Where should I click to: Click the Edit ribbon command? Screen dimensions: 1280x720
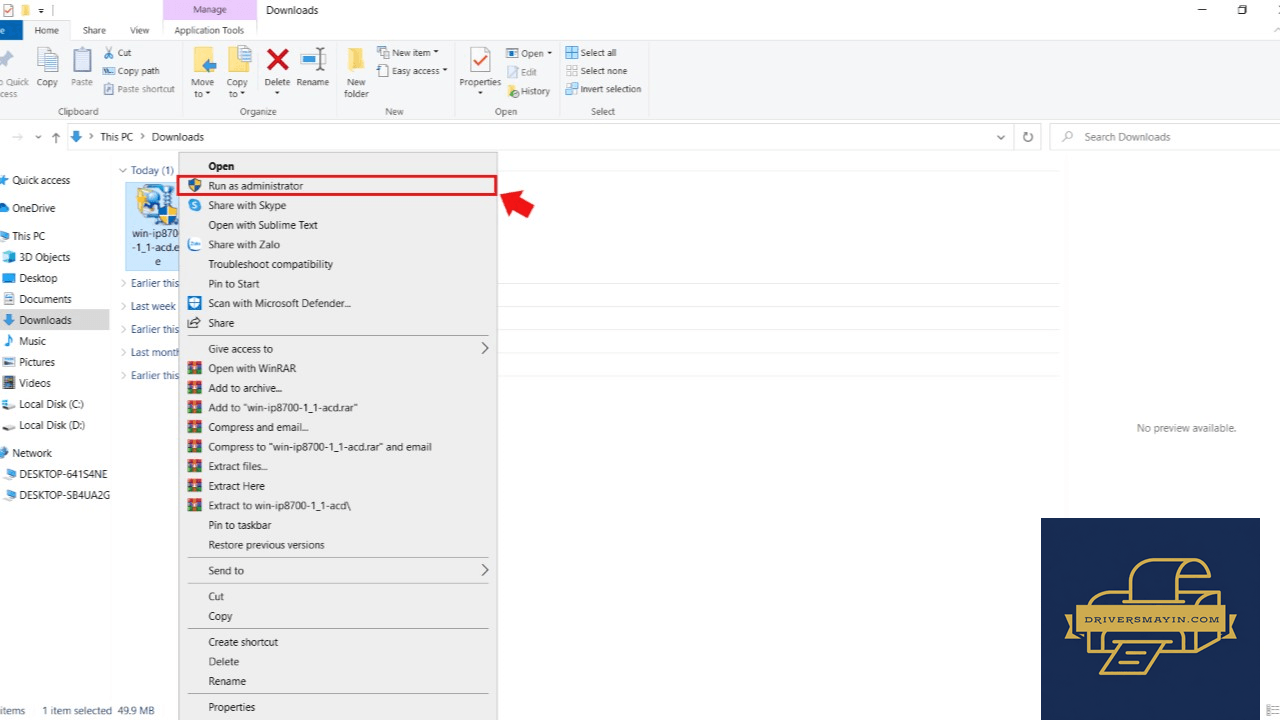[x=522, y=72]
